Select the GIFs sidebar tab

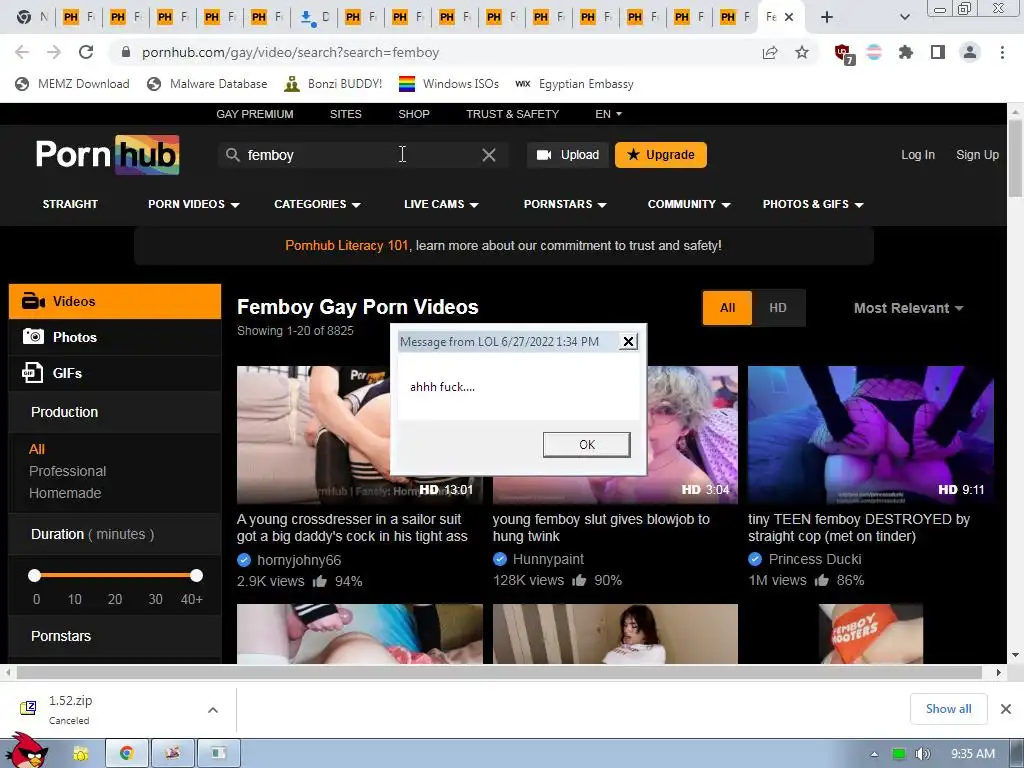(115, 373)
